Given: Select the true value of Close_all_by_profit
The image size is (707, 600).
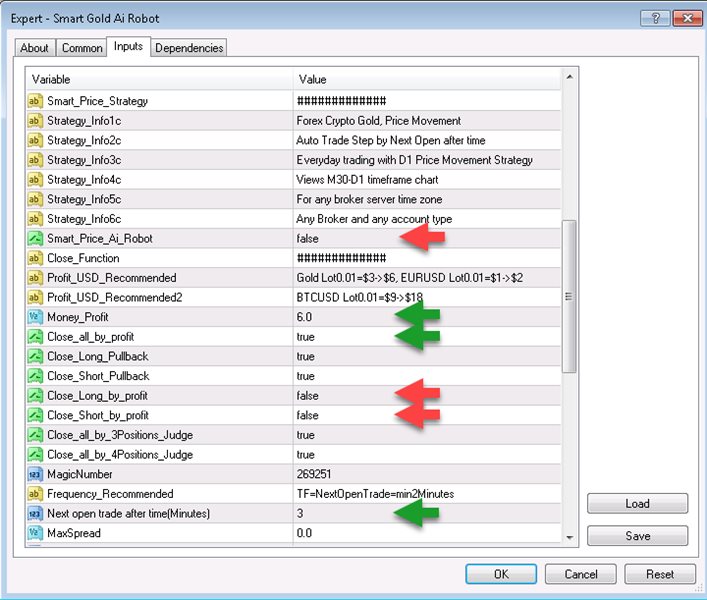Looking at the screenshot, I should [x=306, y=337].
